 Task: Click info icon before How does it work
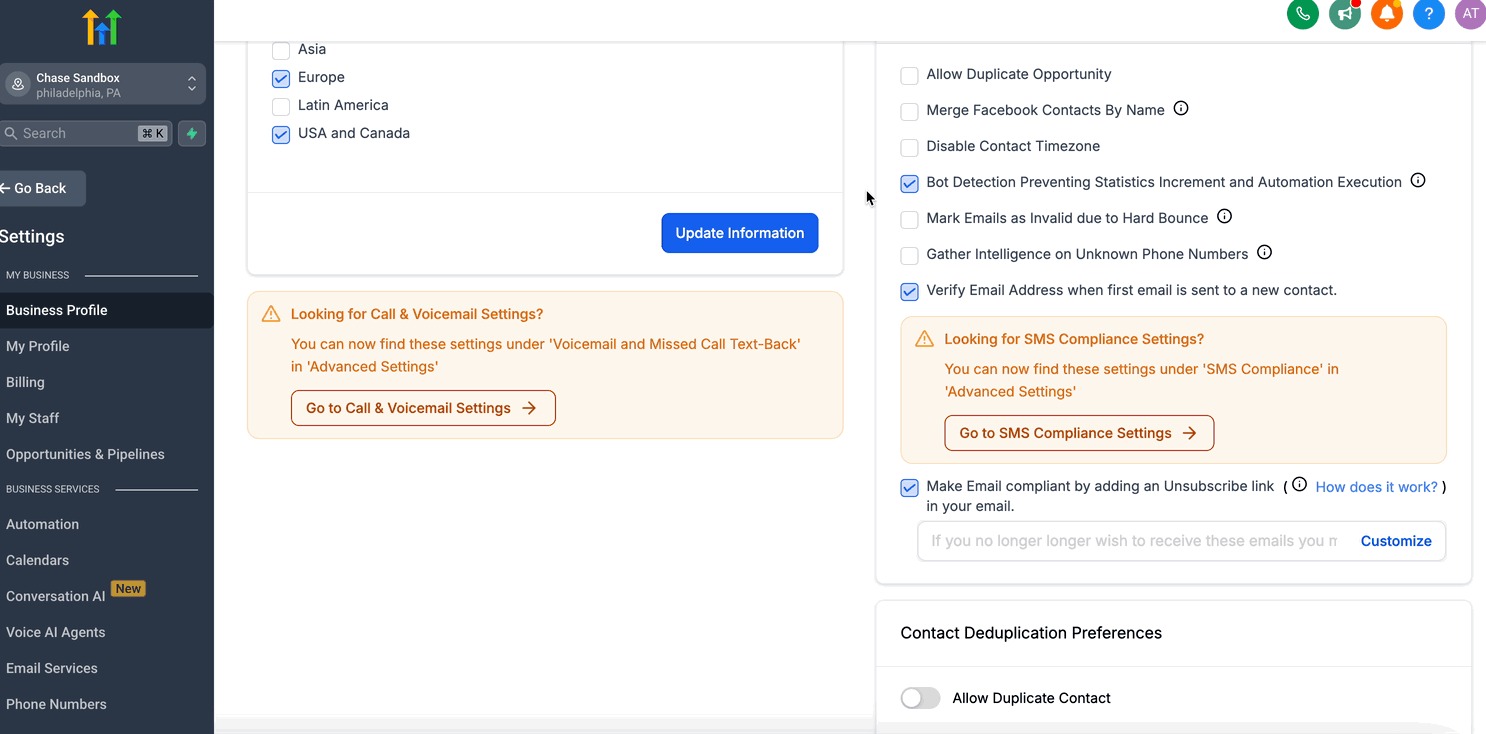pos(1299,485)
